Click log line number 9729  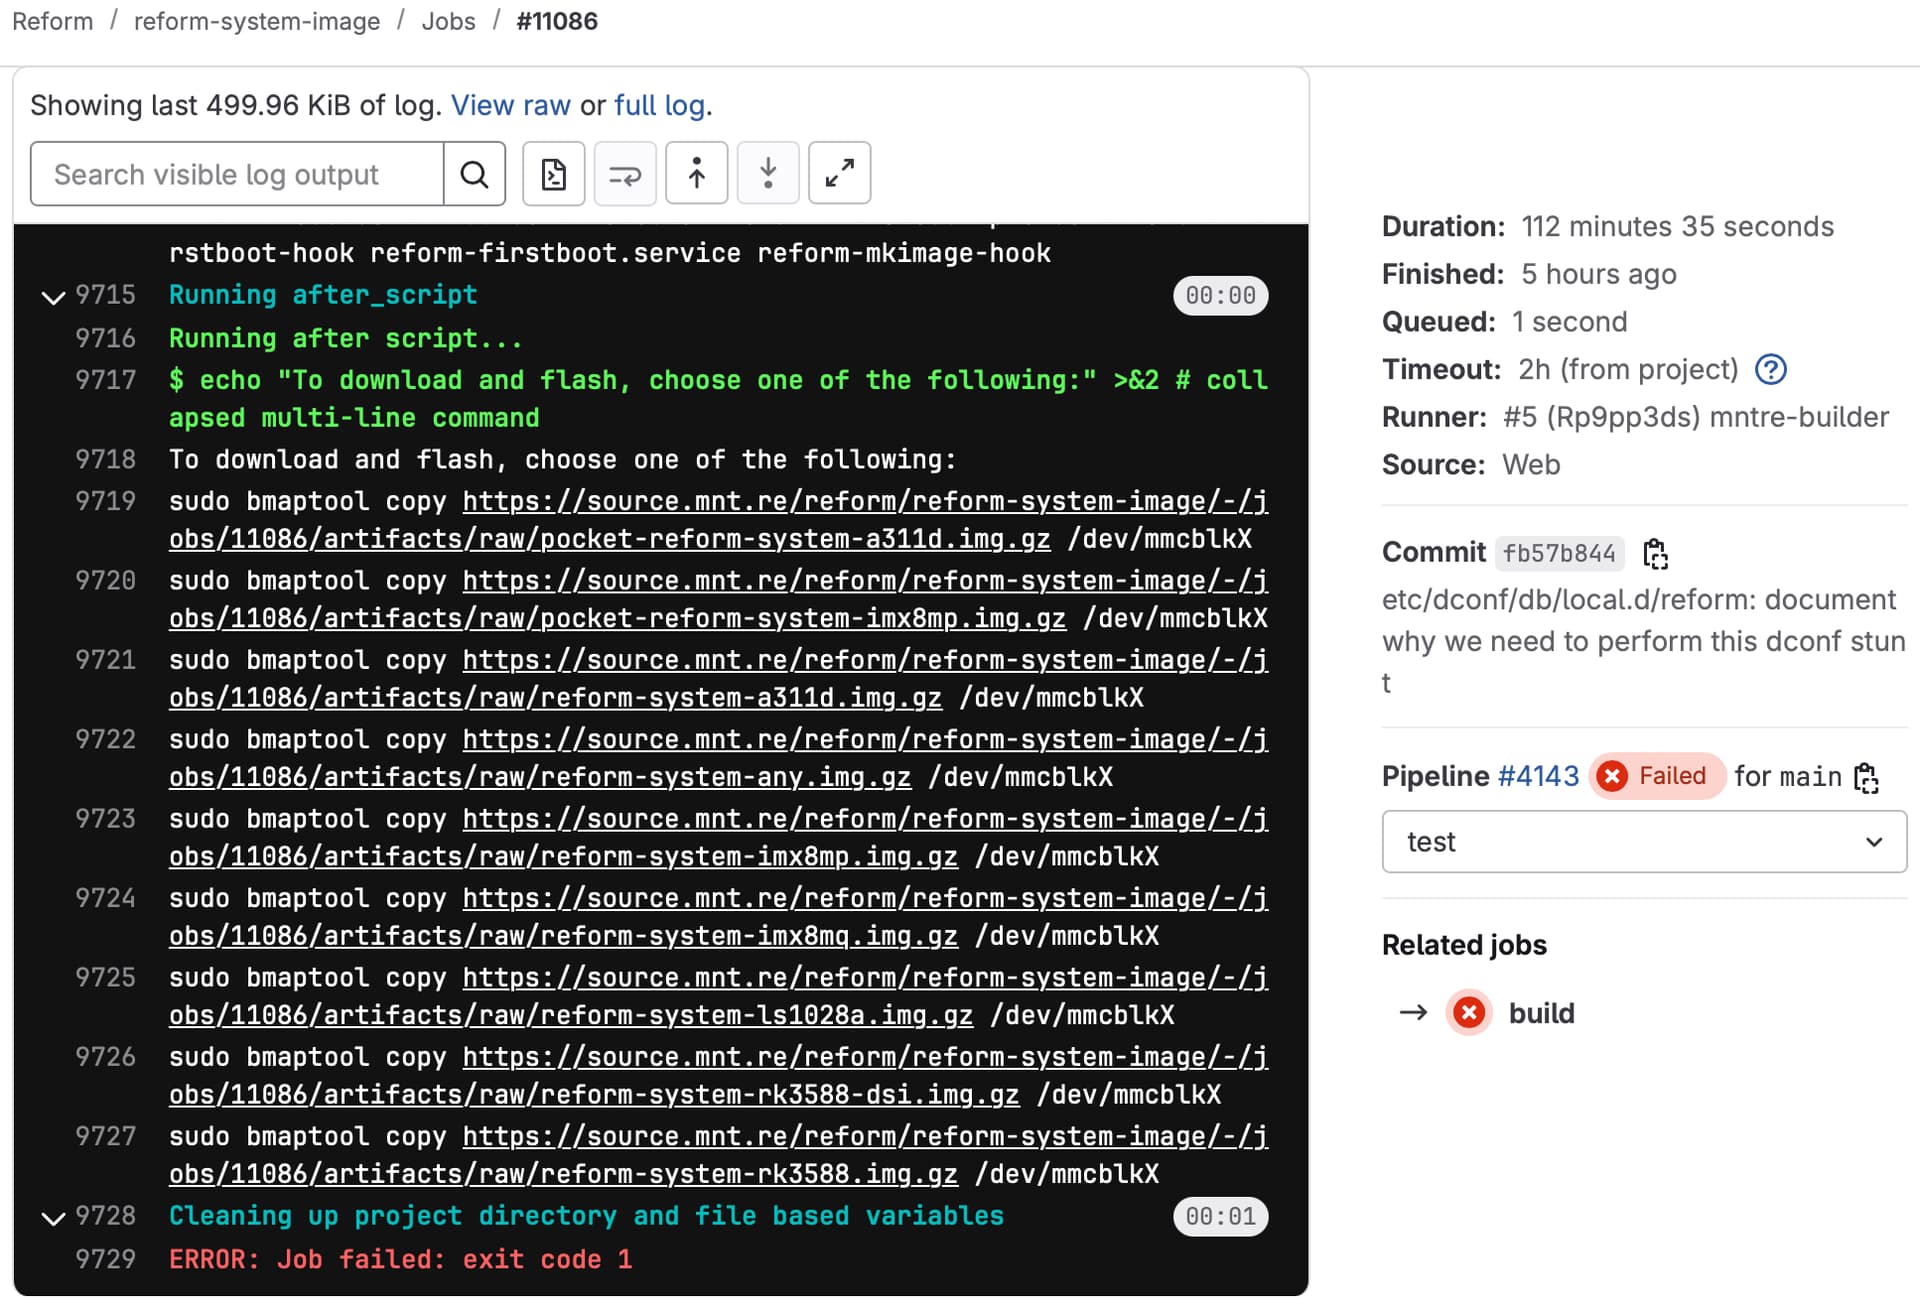(105, 1259)
